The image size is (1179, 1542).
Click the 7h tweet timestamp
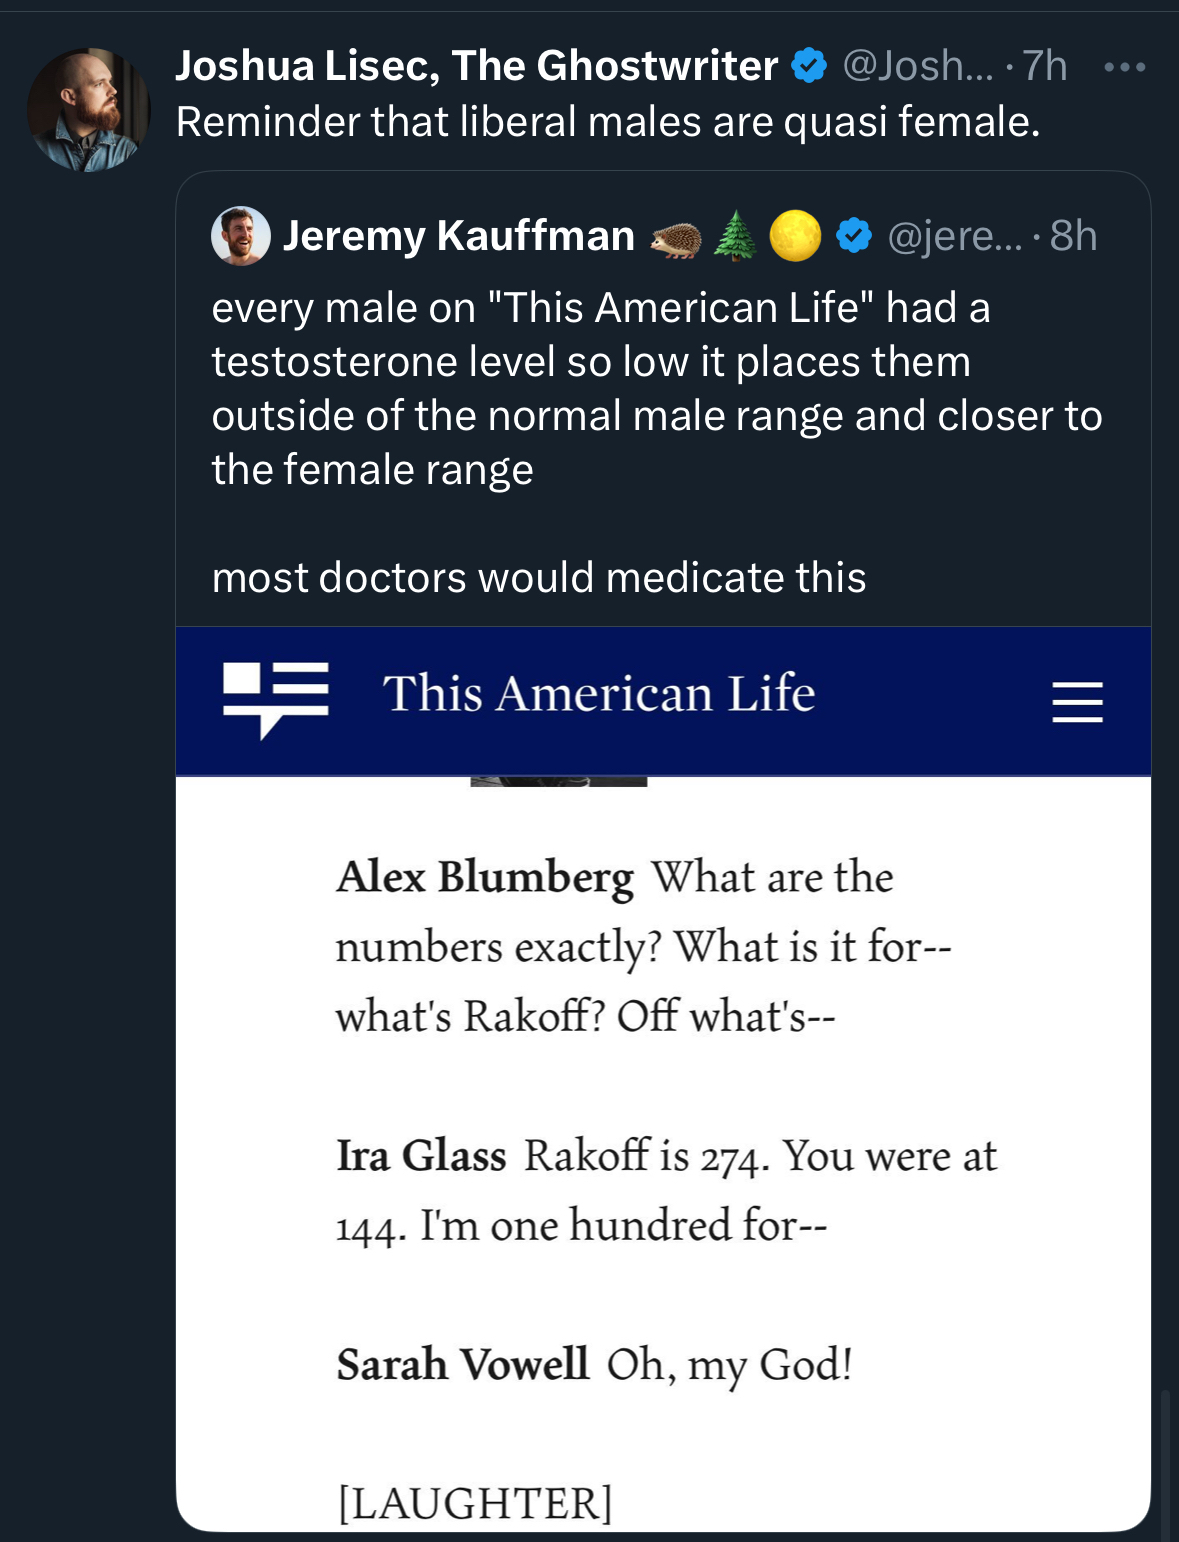(1045, 66)
